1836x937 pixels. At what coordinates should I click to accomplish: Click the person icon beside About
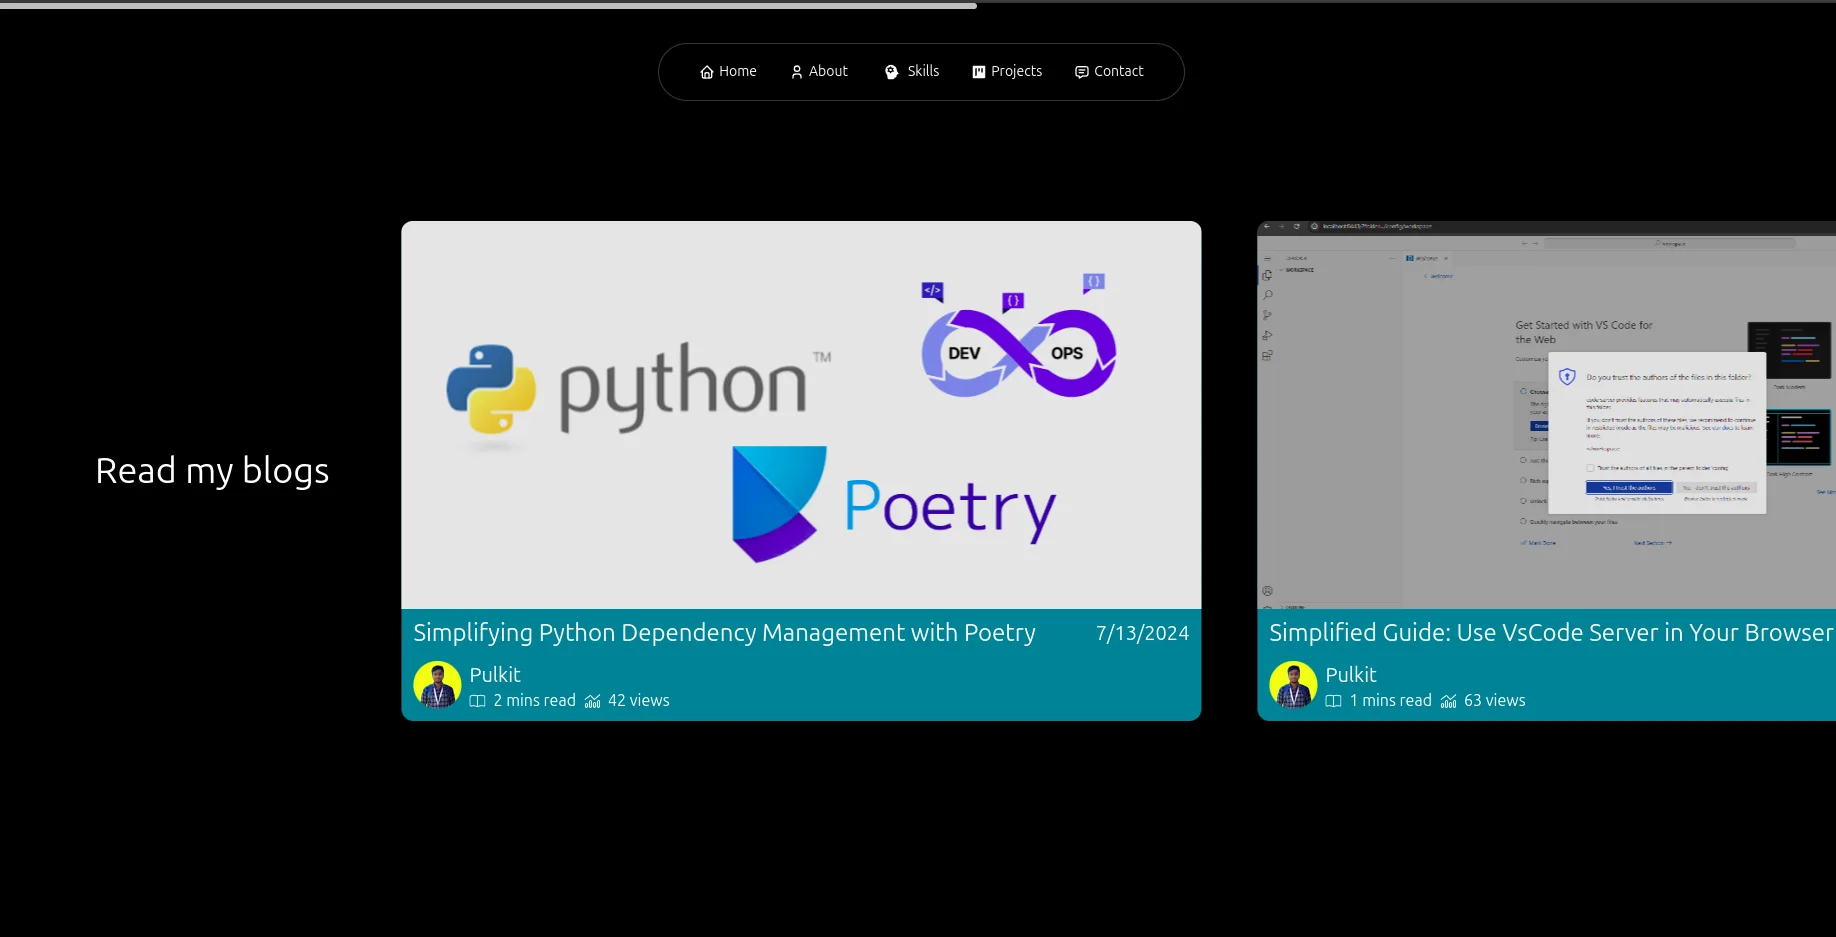[x=797, y=72]
